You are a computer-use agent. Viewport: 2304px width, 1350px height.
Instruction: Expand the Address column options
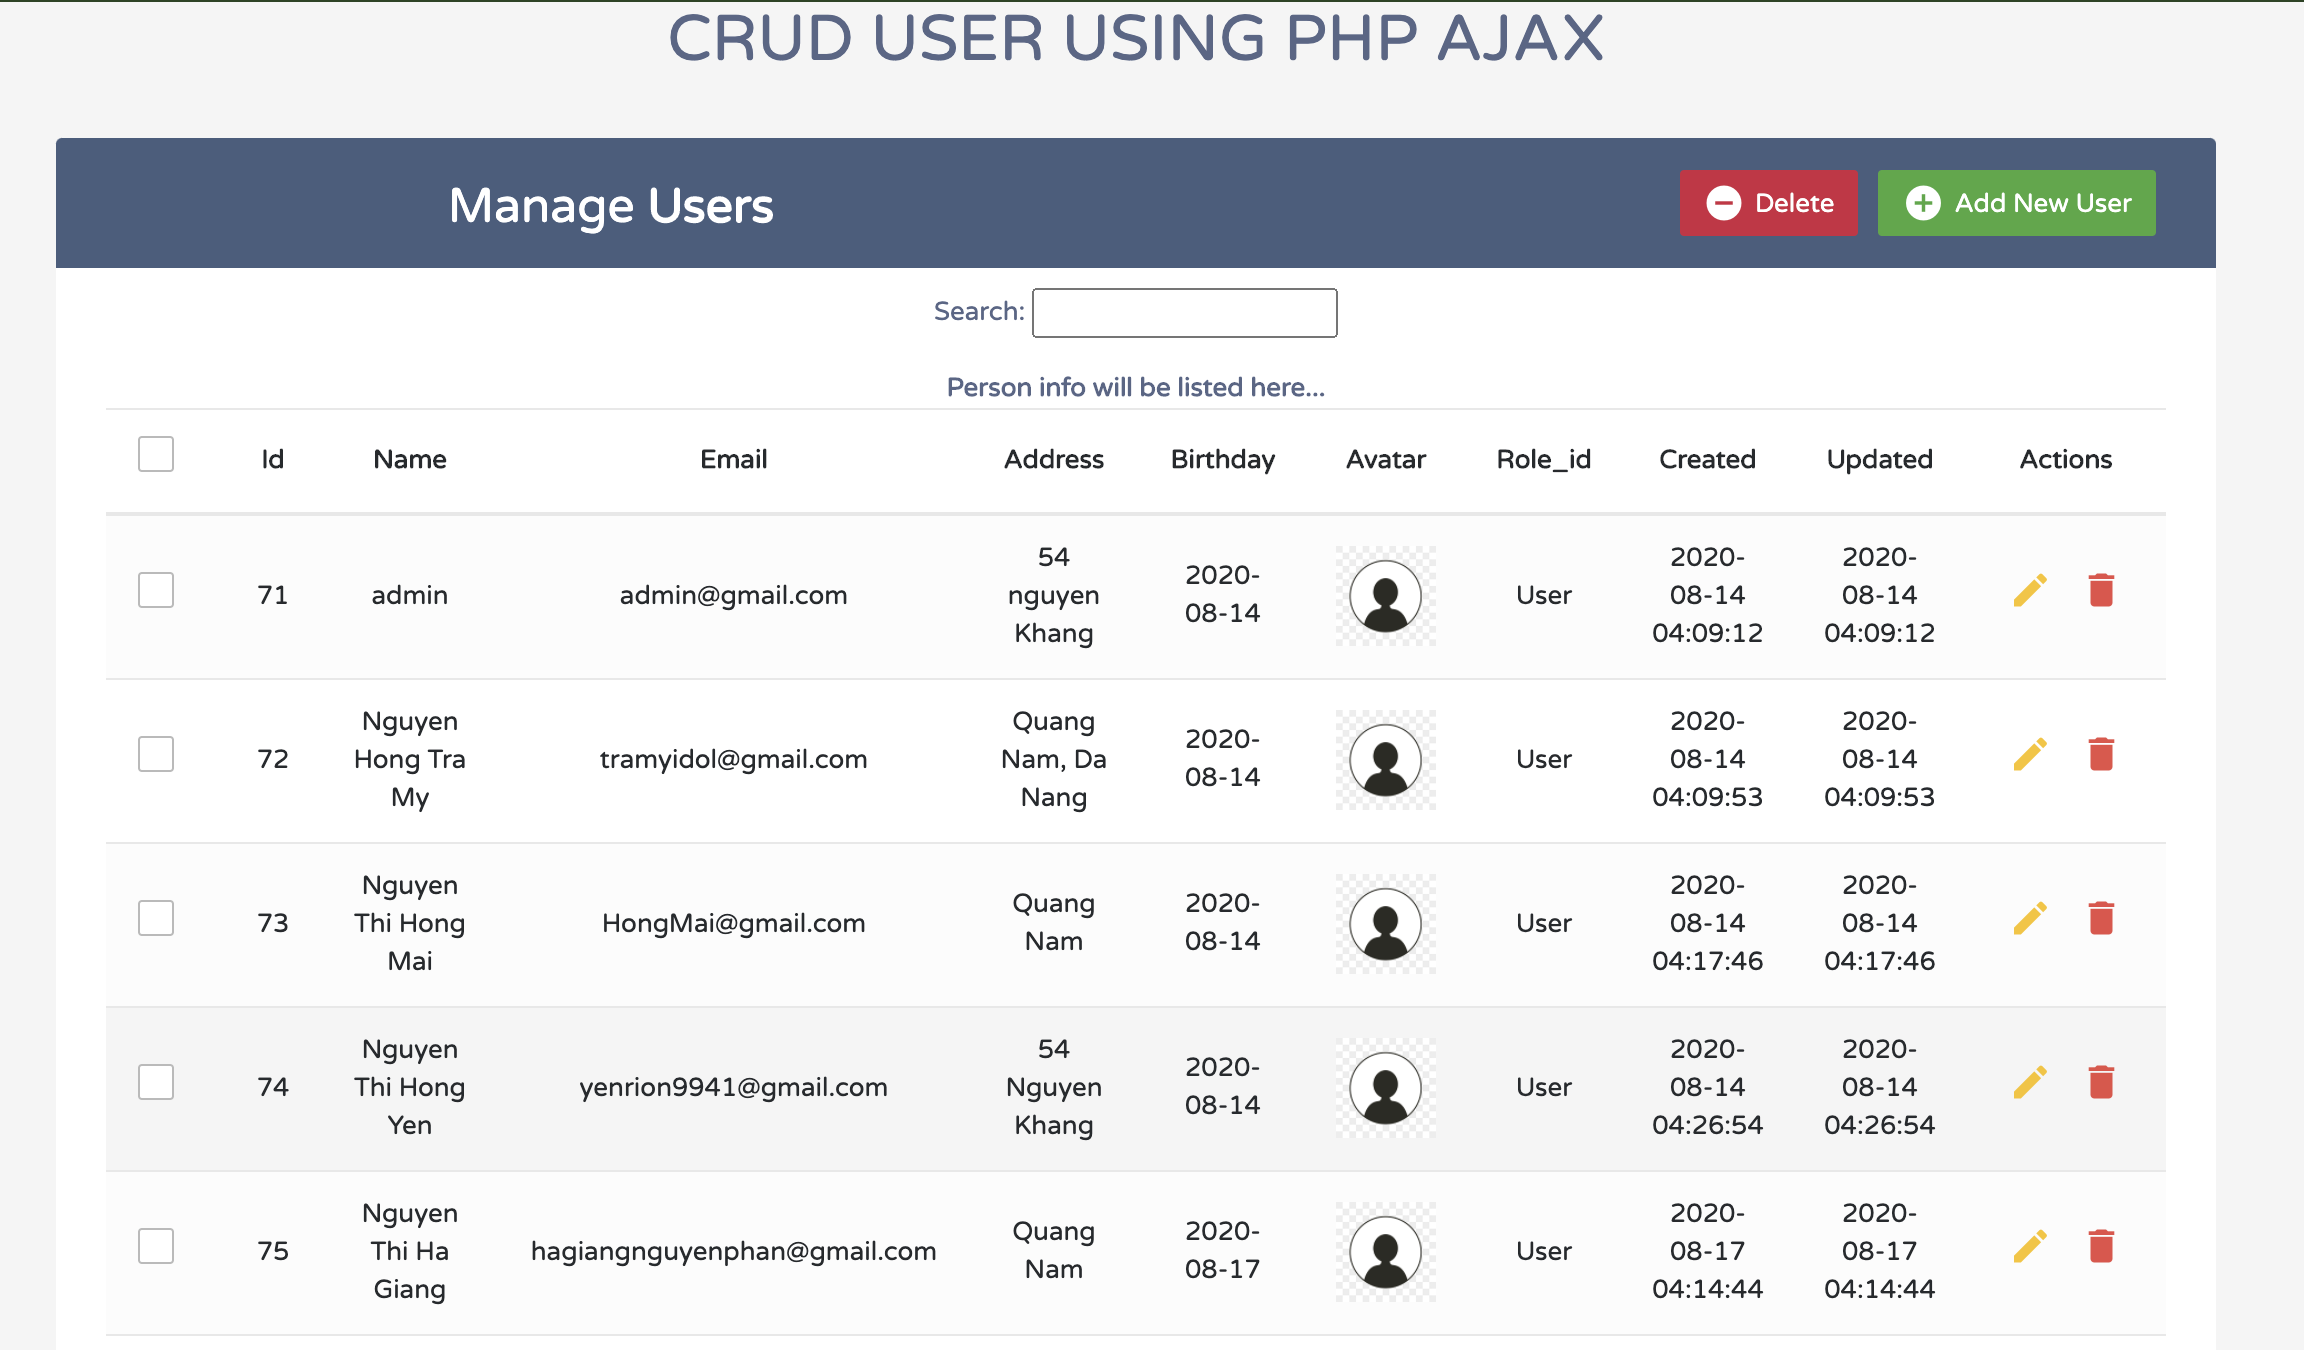[1051, 458]
